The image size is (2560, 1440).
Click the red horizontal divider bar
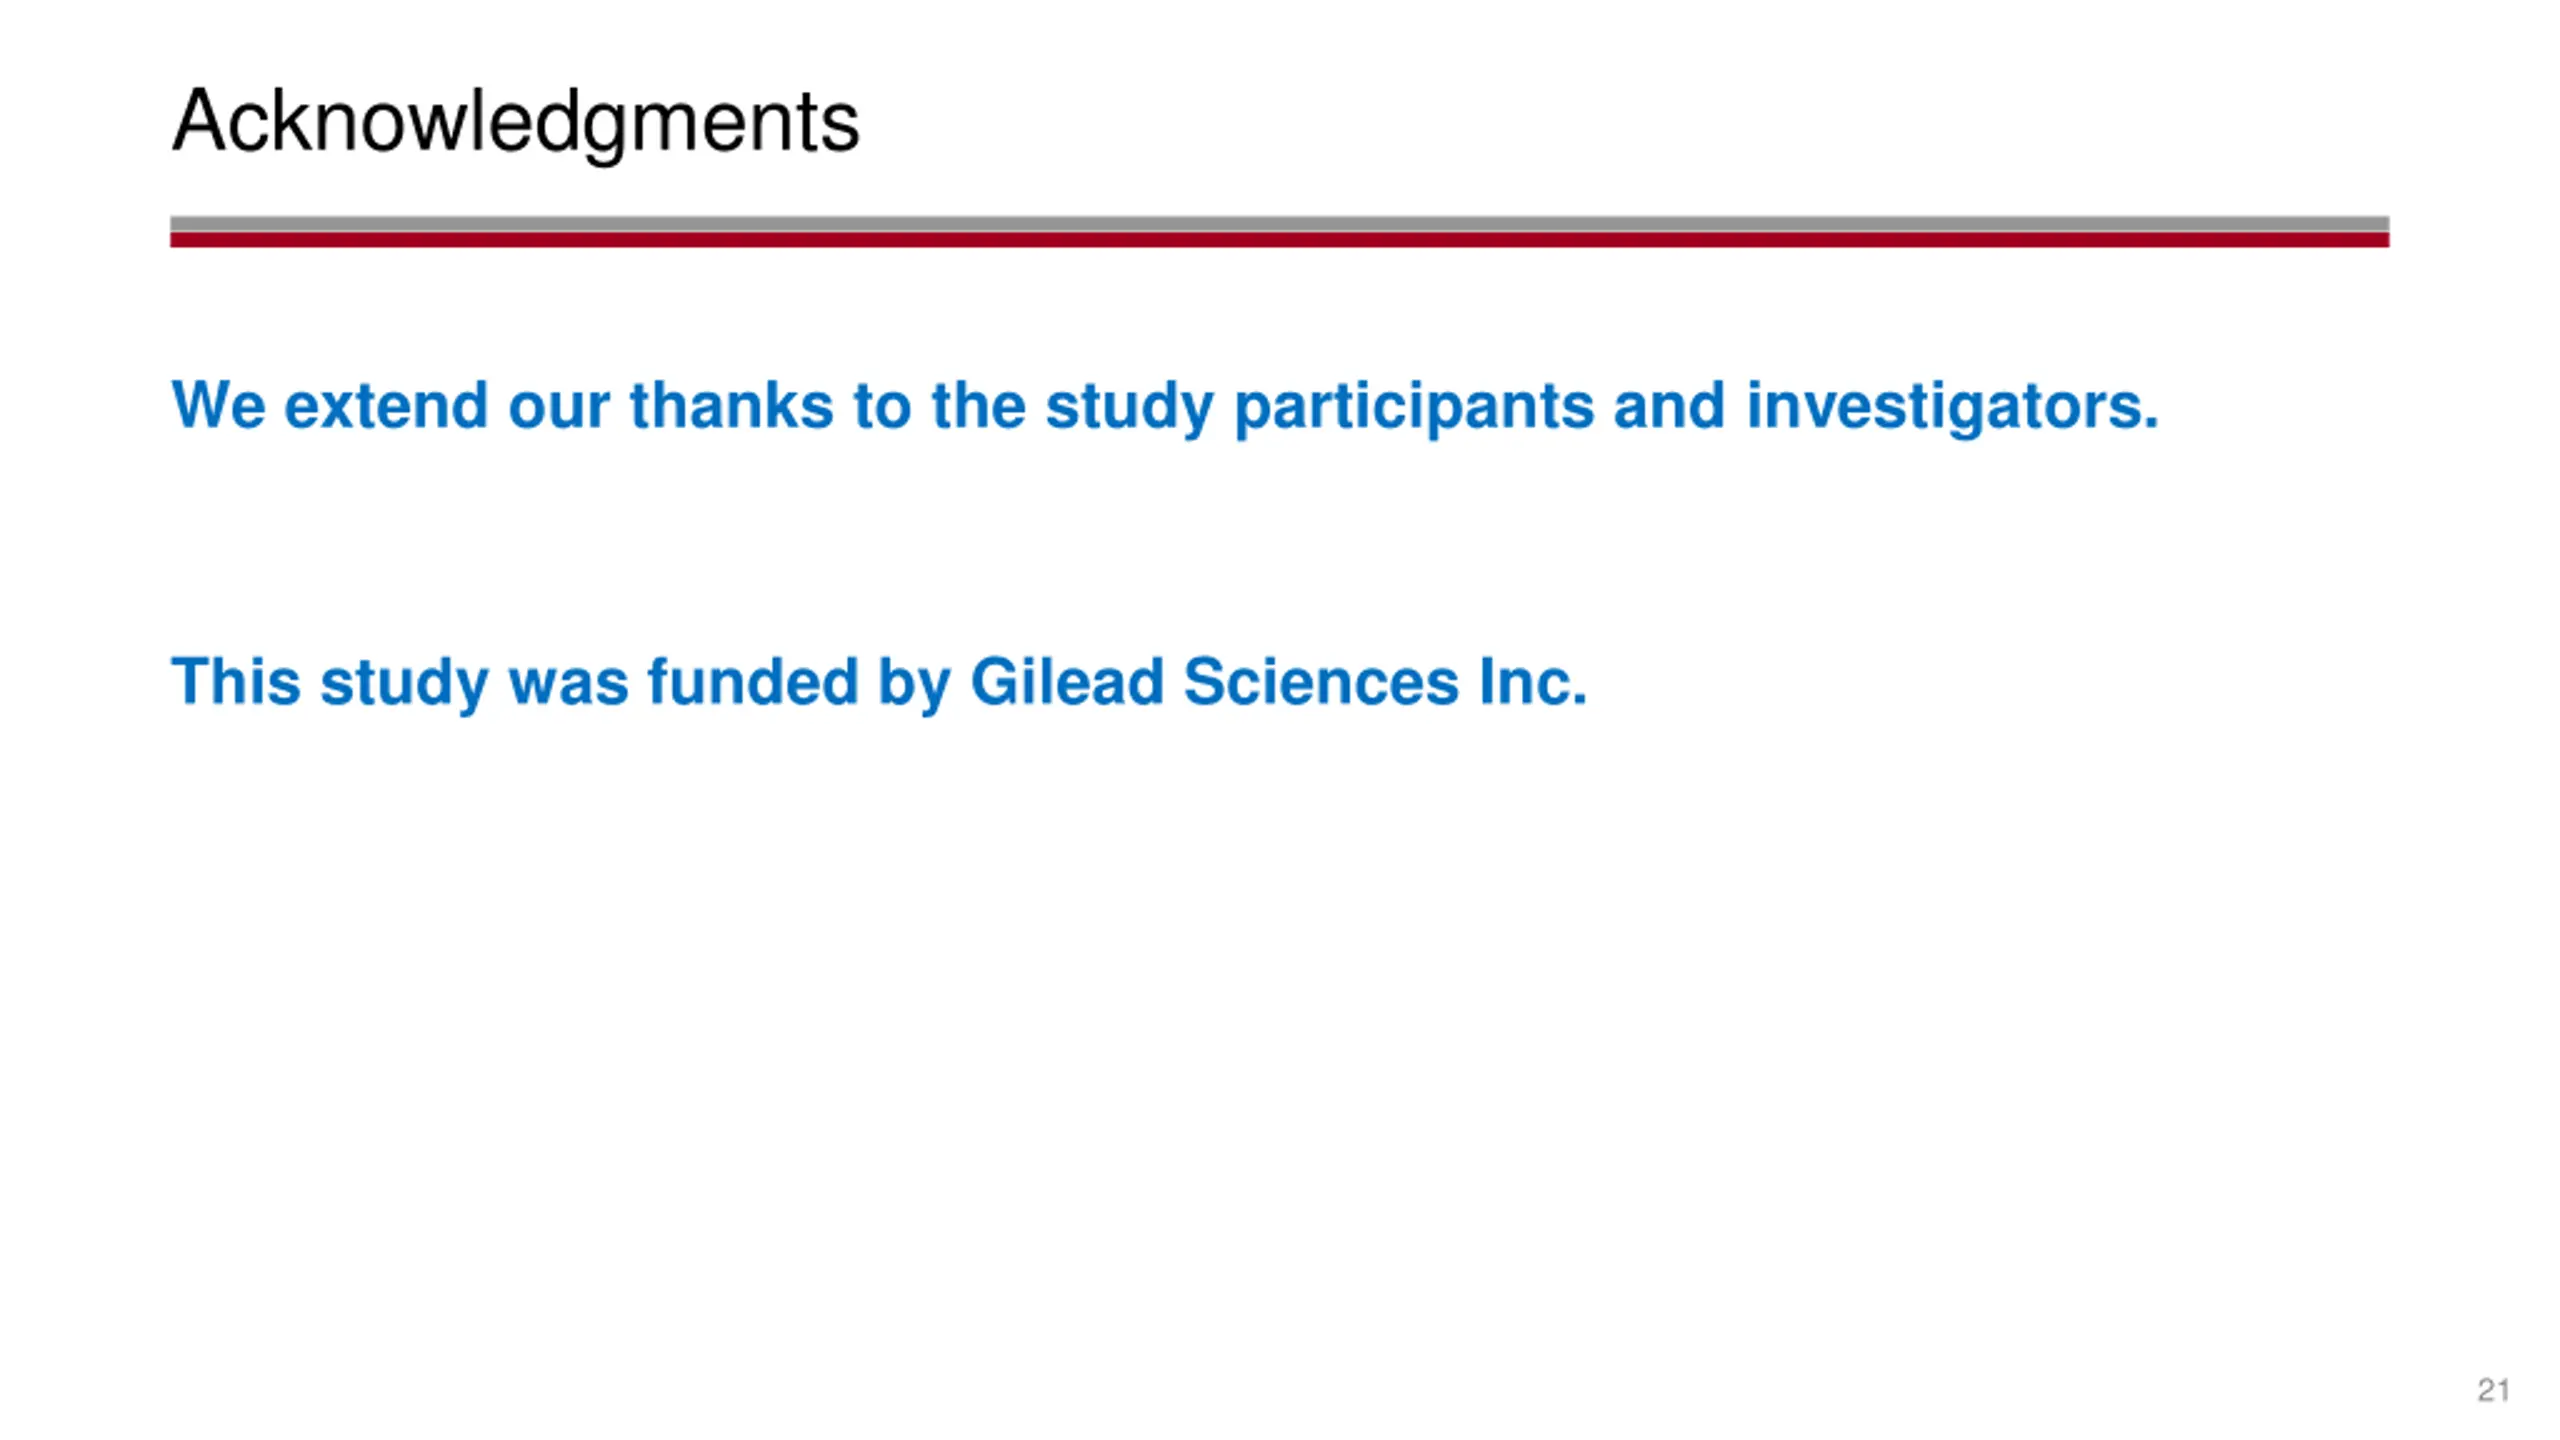(x=1279, y=240)
